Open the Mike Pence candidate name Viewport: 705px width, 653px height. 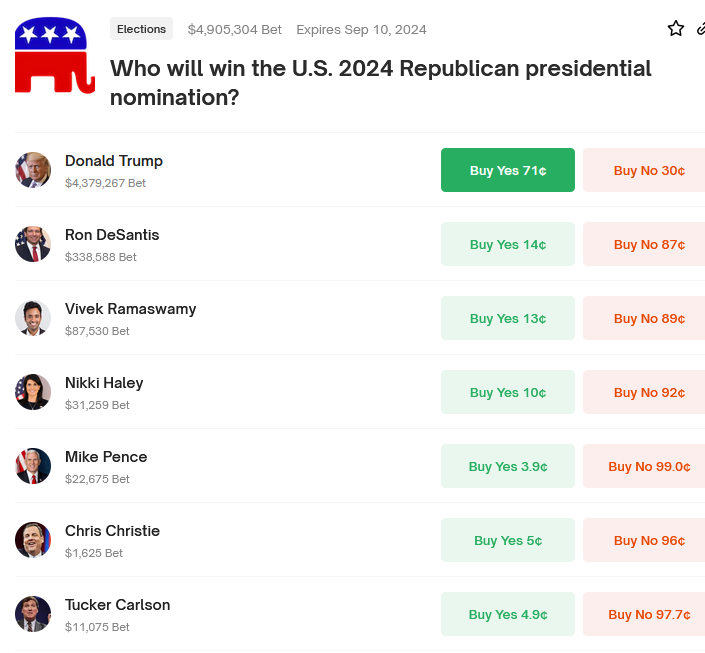point(106,457)
